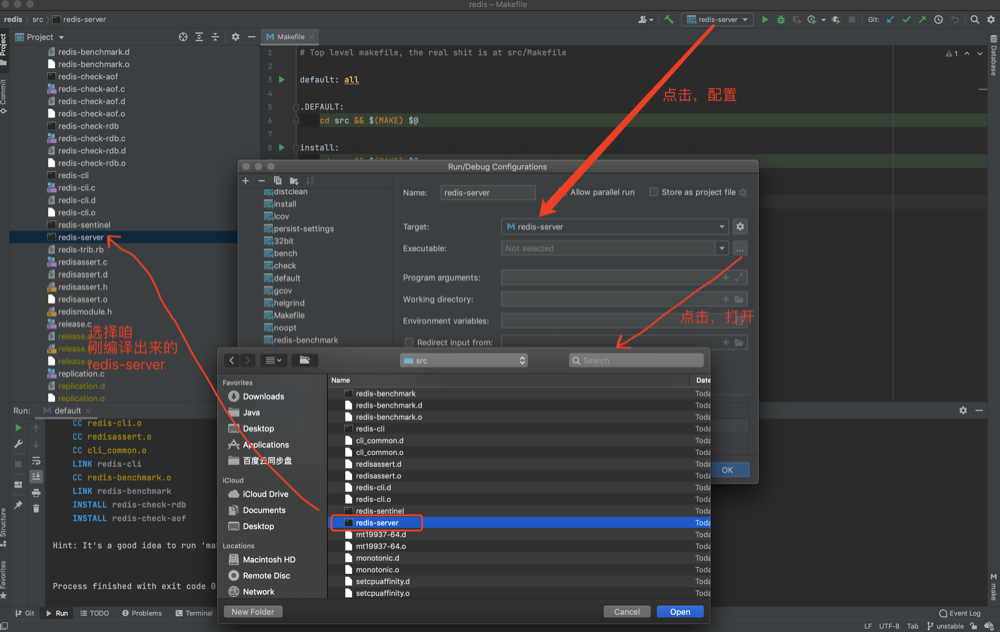The image size is (1000, 632).
Task: Open the Search Everywhere magnifier icon
Action: pyautogui.click(x=974, y=20)
